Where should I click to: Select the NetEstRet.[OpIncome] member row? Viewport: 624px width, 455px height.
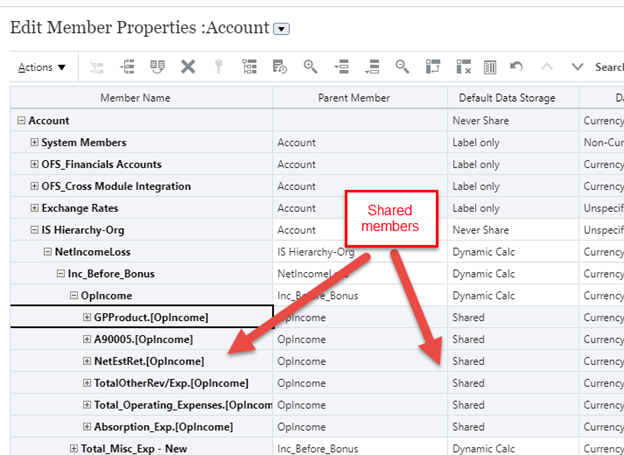point(150,361)
